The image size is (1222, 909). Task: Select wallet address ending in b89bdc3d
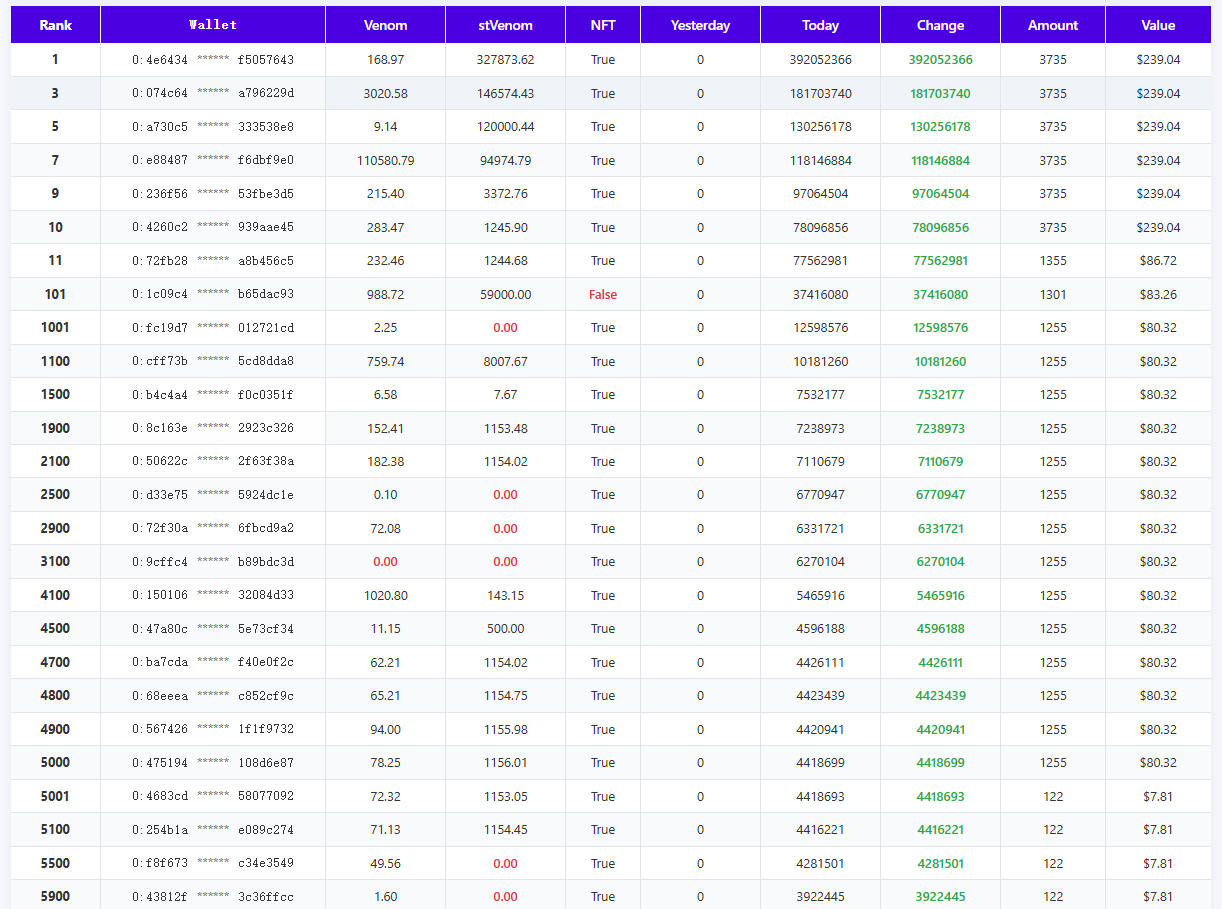(x=213, y=562)
